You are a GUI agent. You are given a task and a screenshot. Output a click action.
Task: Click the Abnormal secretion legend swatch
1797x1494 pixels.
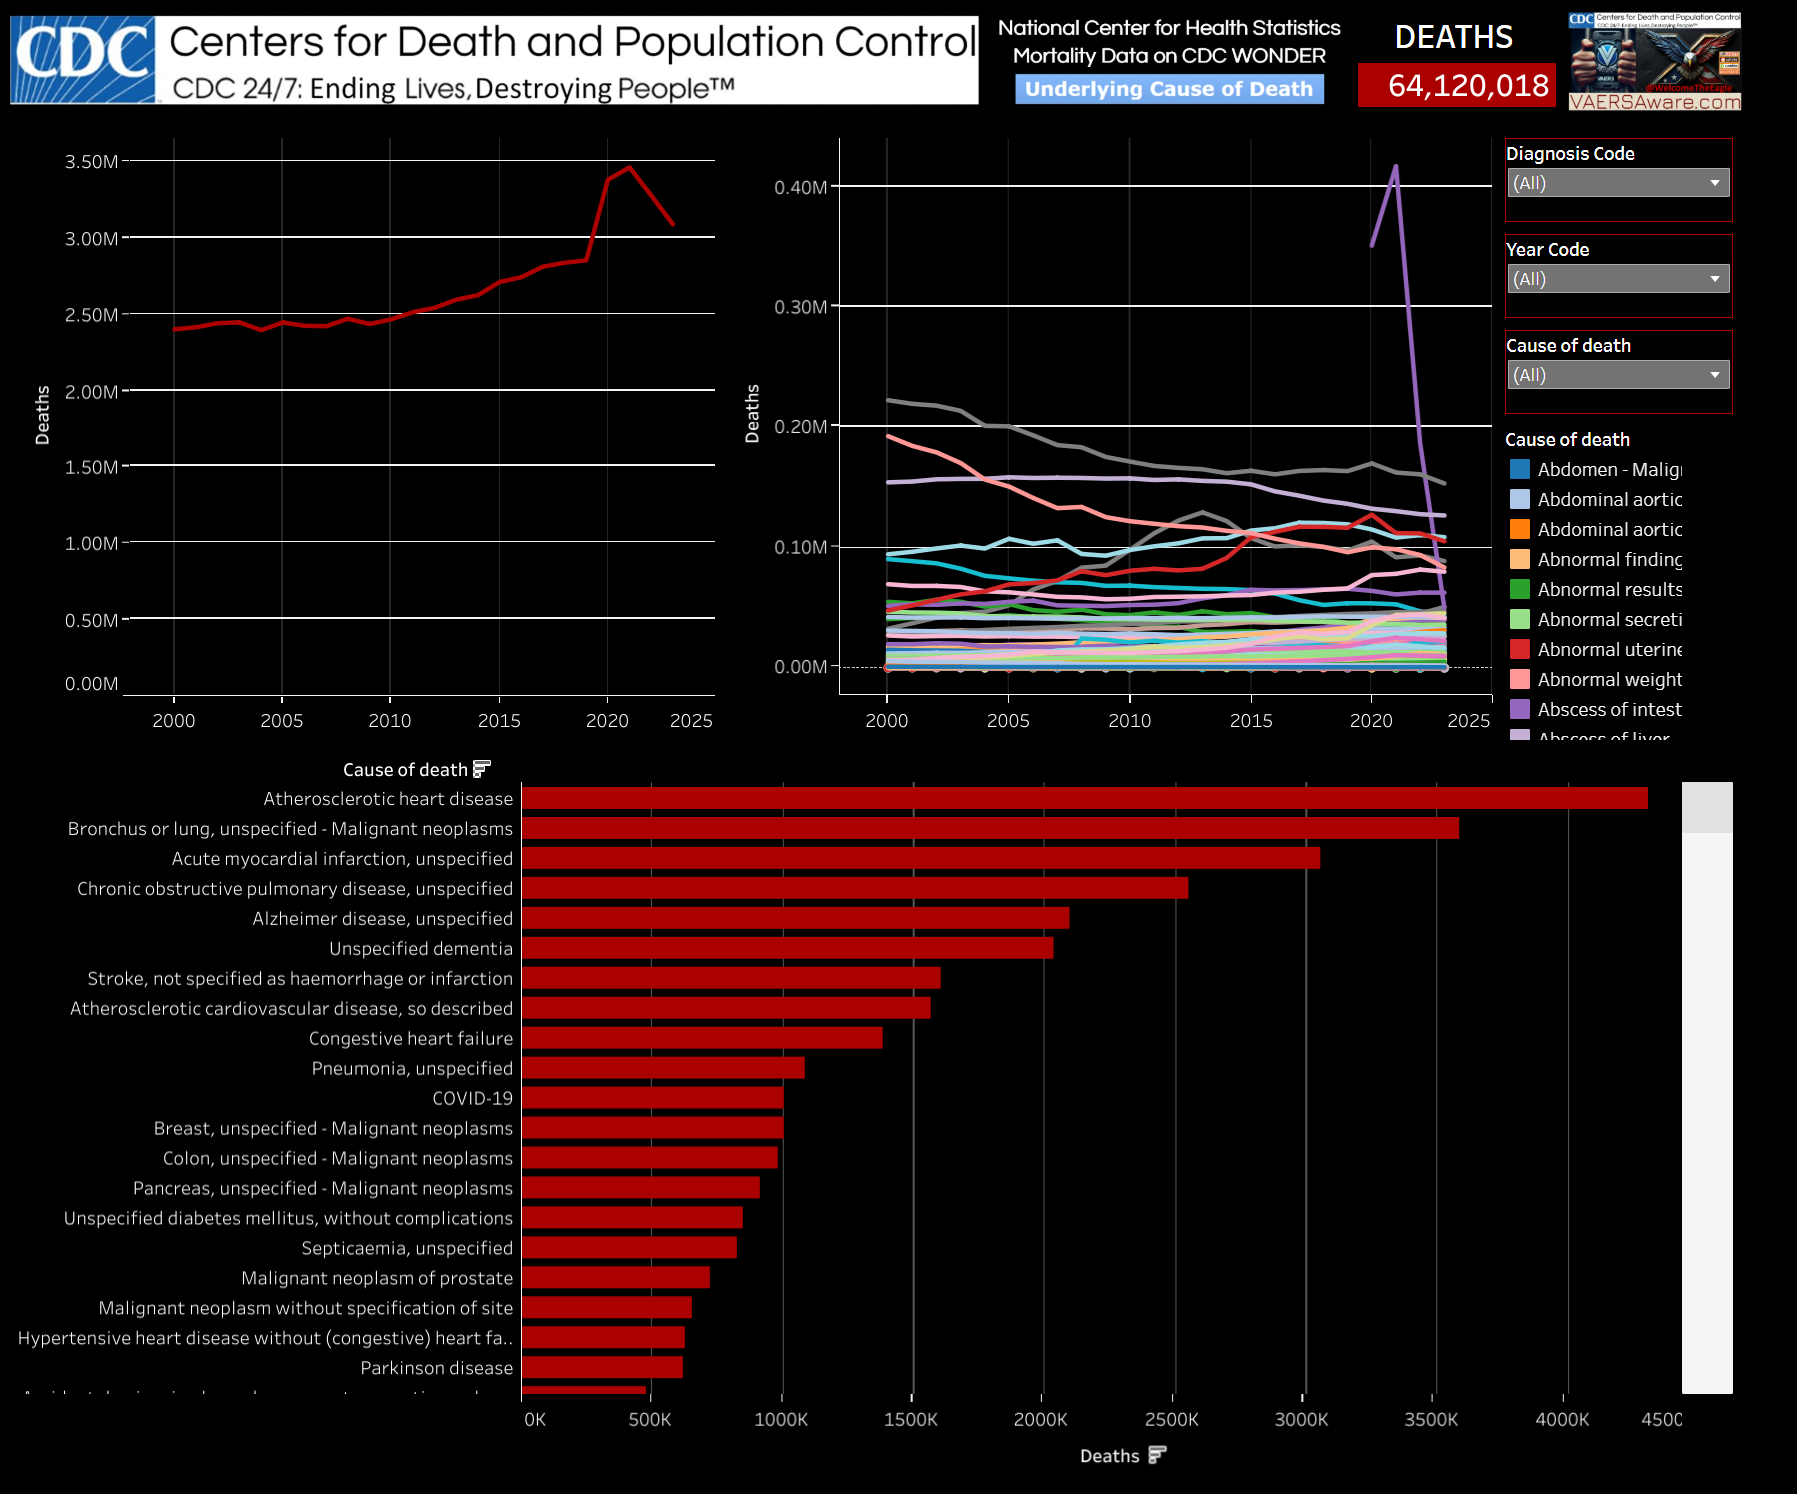(1520, 619)
